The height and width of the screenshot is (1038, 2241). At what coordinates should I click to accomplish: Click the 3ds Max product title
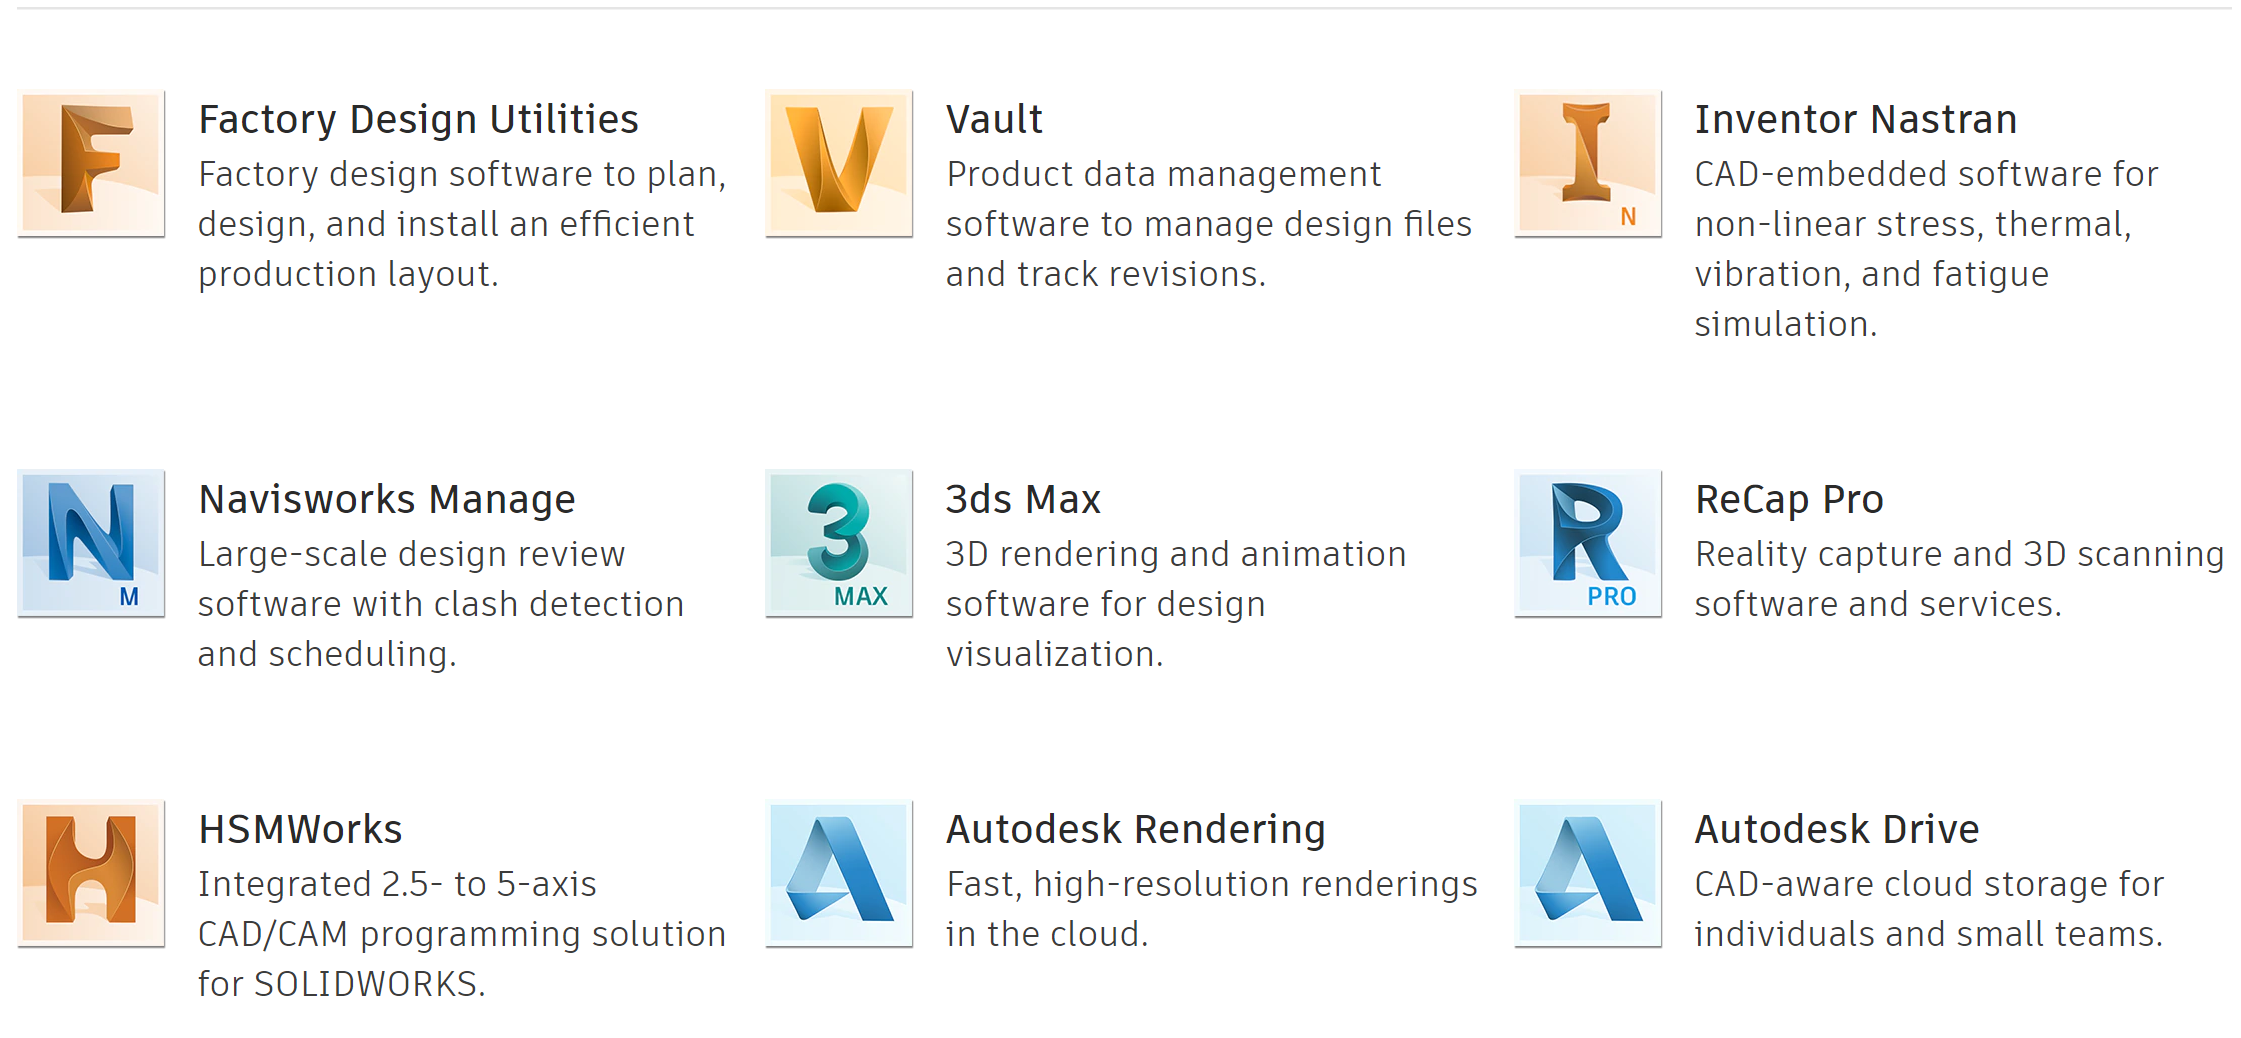pyautogui.click(x=1023, y=500)
